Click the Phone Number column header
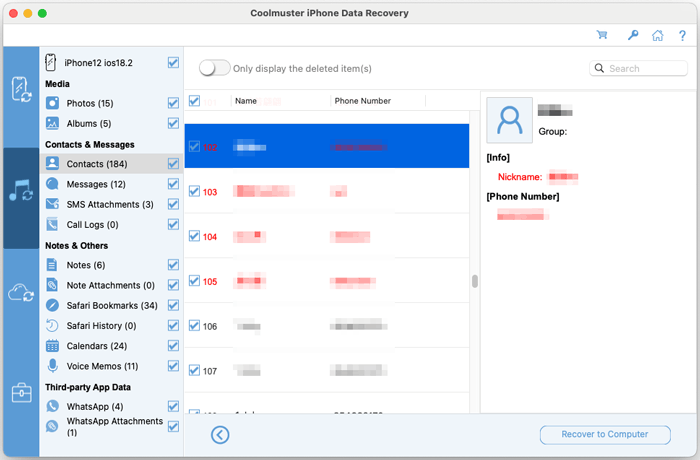Image resolution: width=700 pixels, height=460 pixels. pos(362,101)
